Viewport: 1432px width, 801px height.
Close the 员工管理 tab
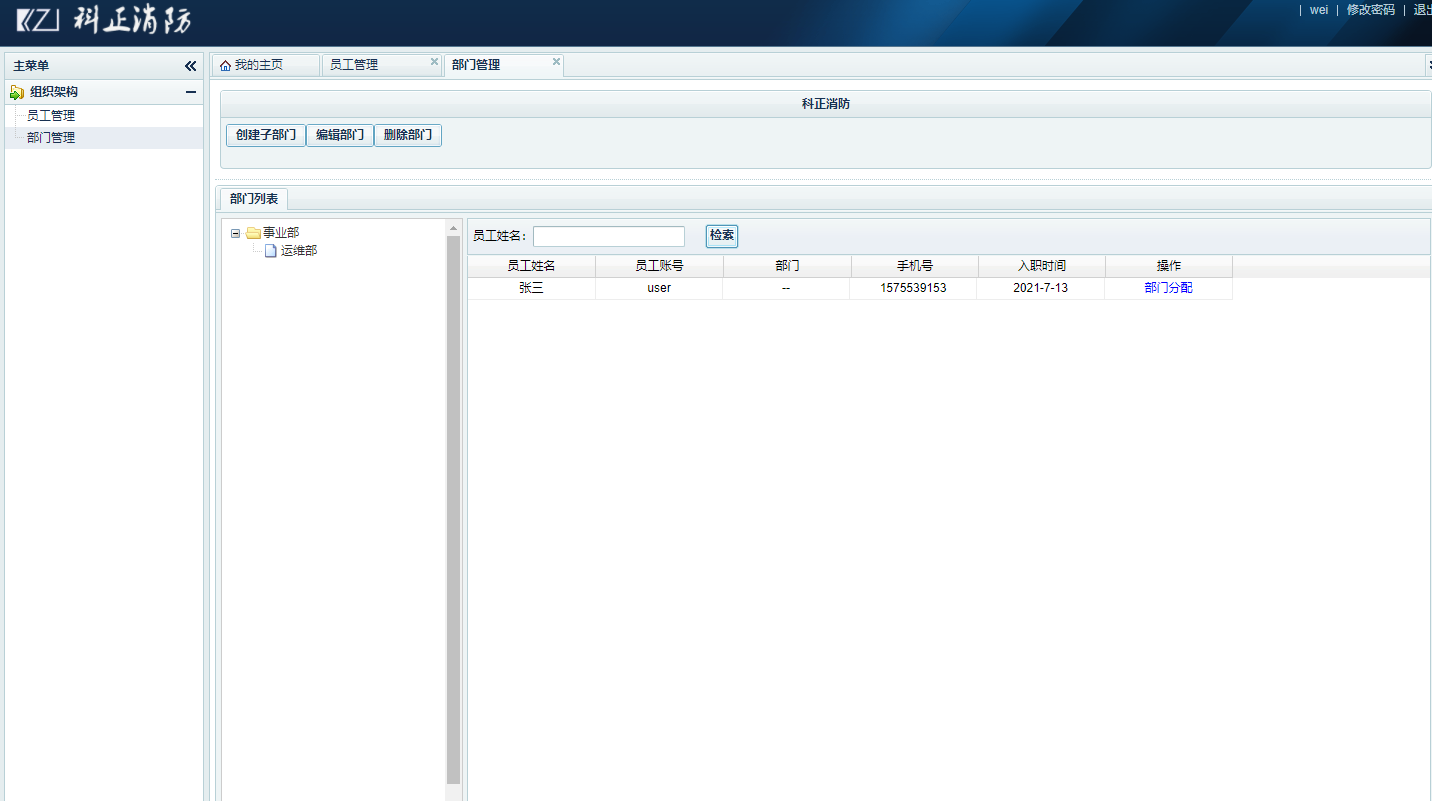coord(434,62)
